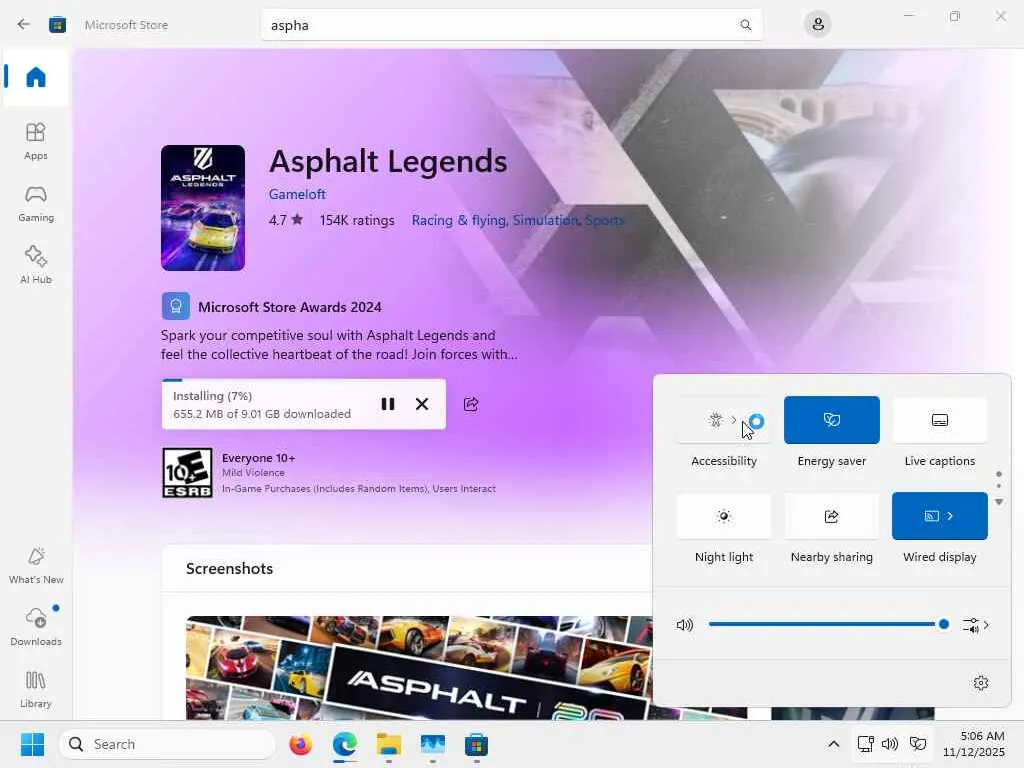This screenshot has height=768, width=1024.
Task: Toggle Nearby sharing
Action: (831, 516)
